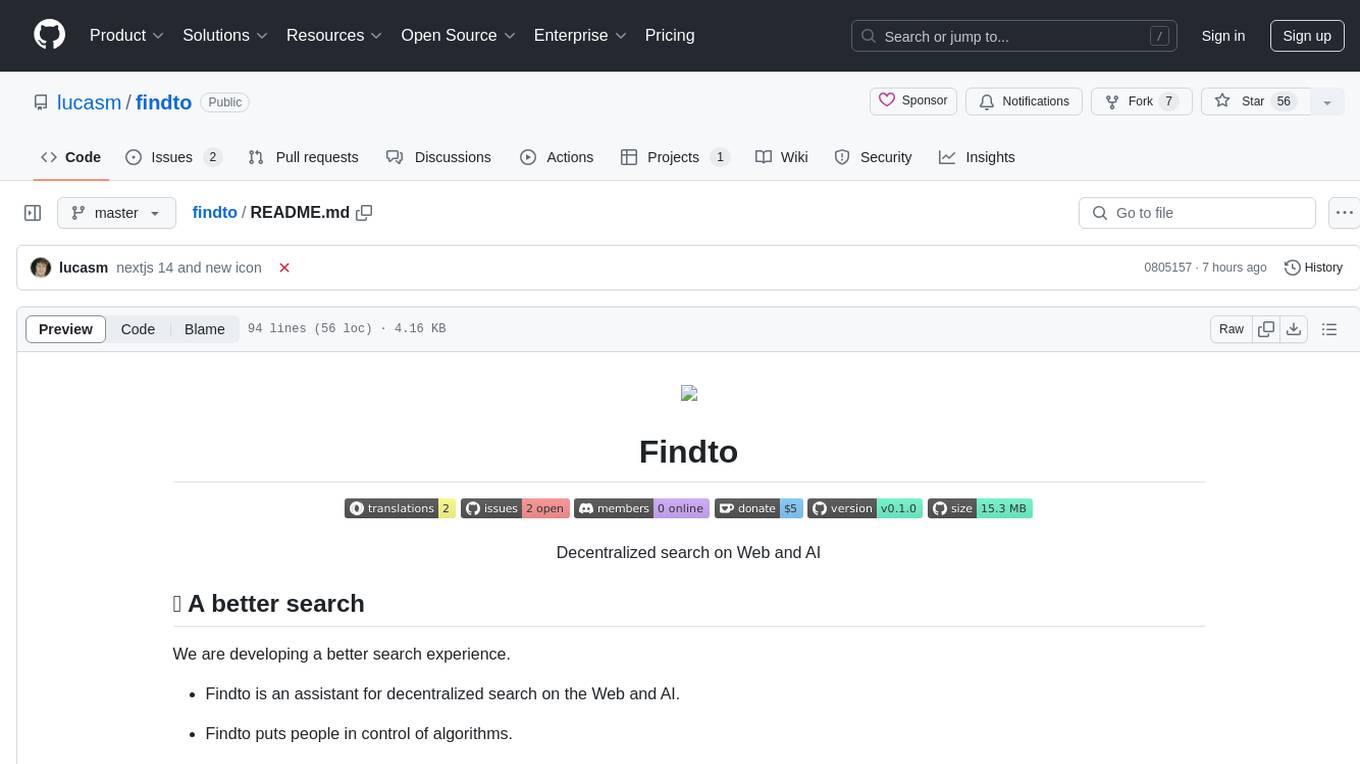
Task: Open the nextjs 14 and new icon commit
Action: click(x=189, y=268)
